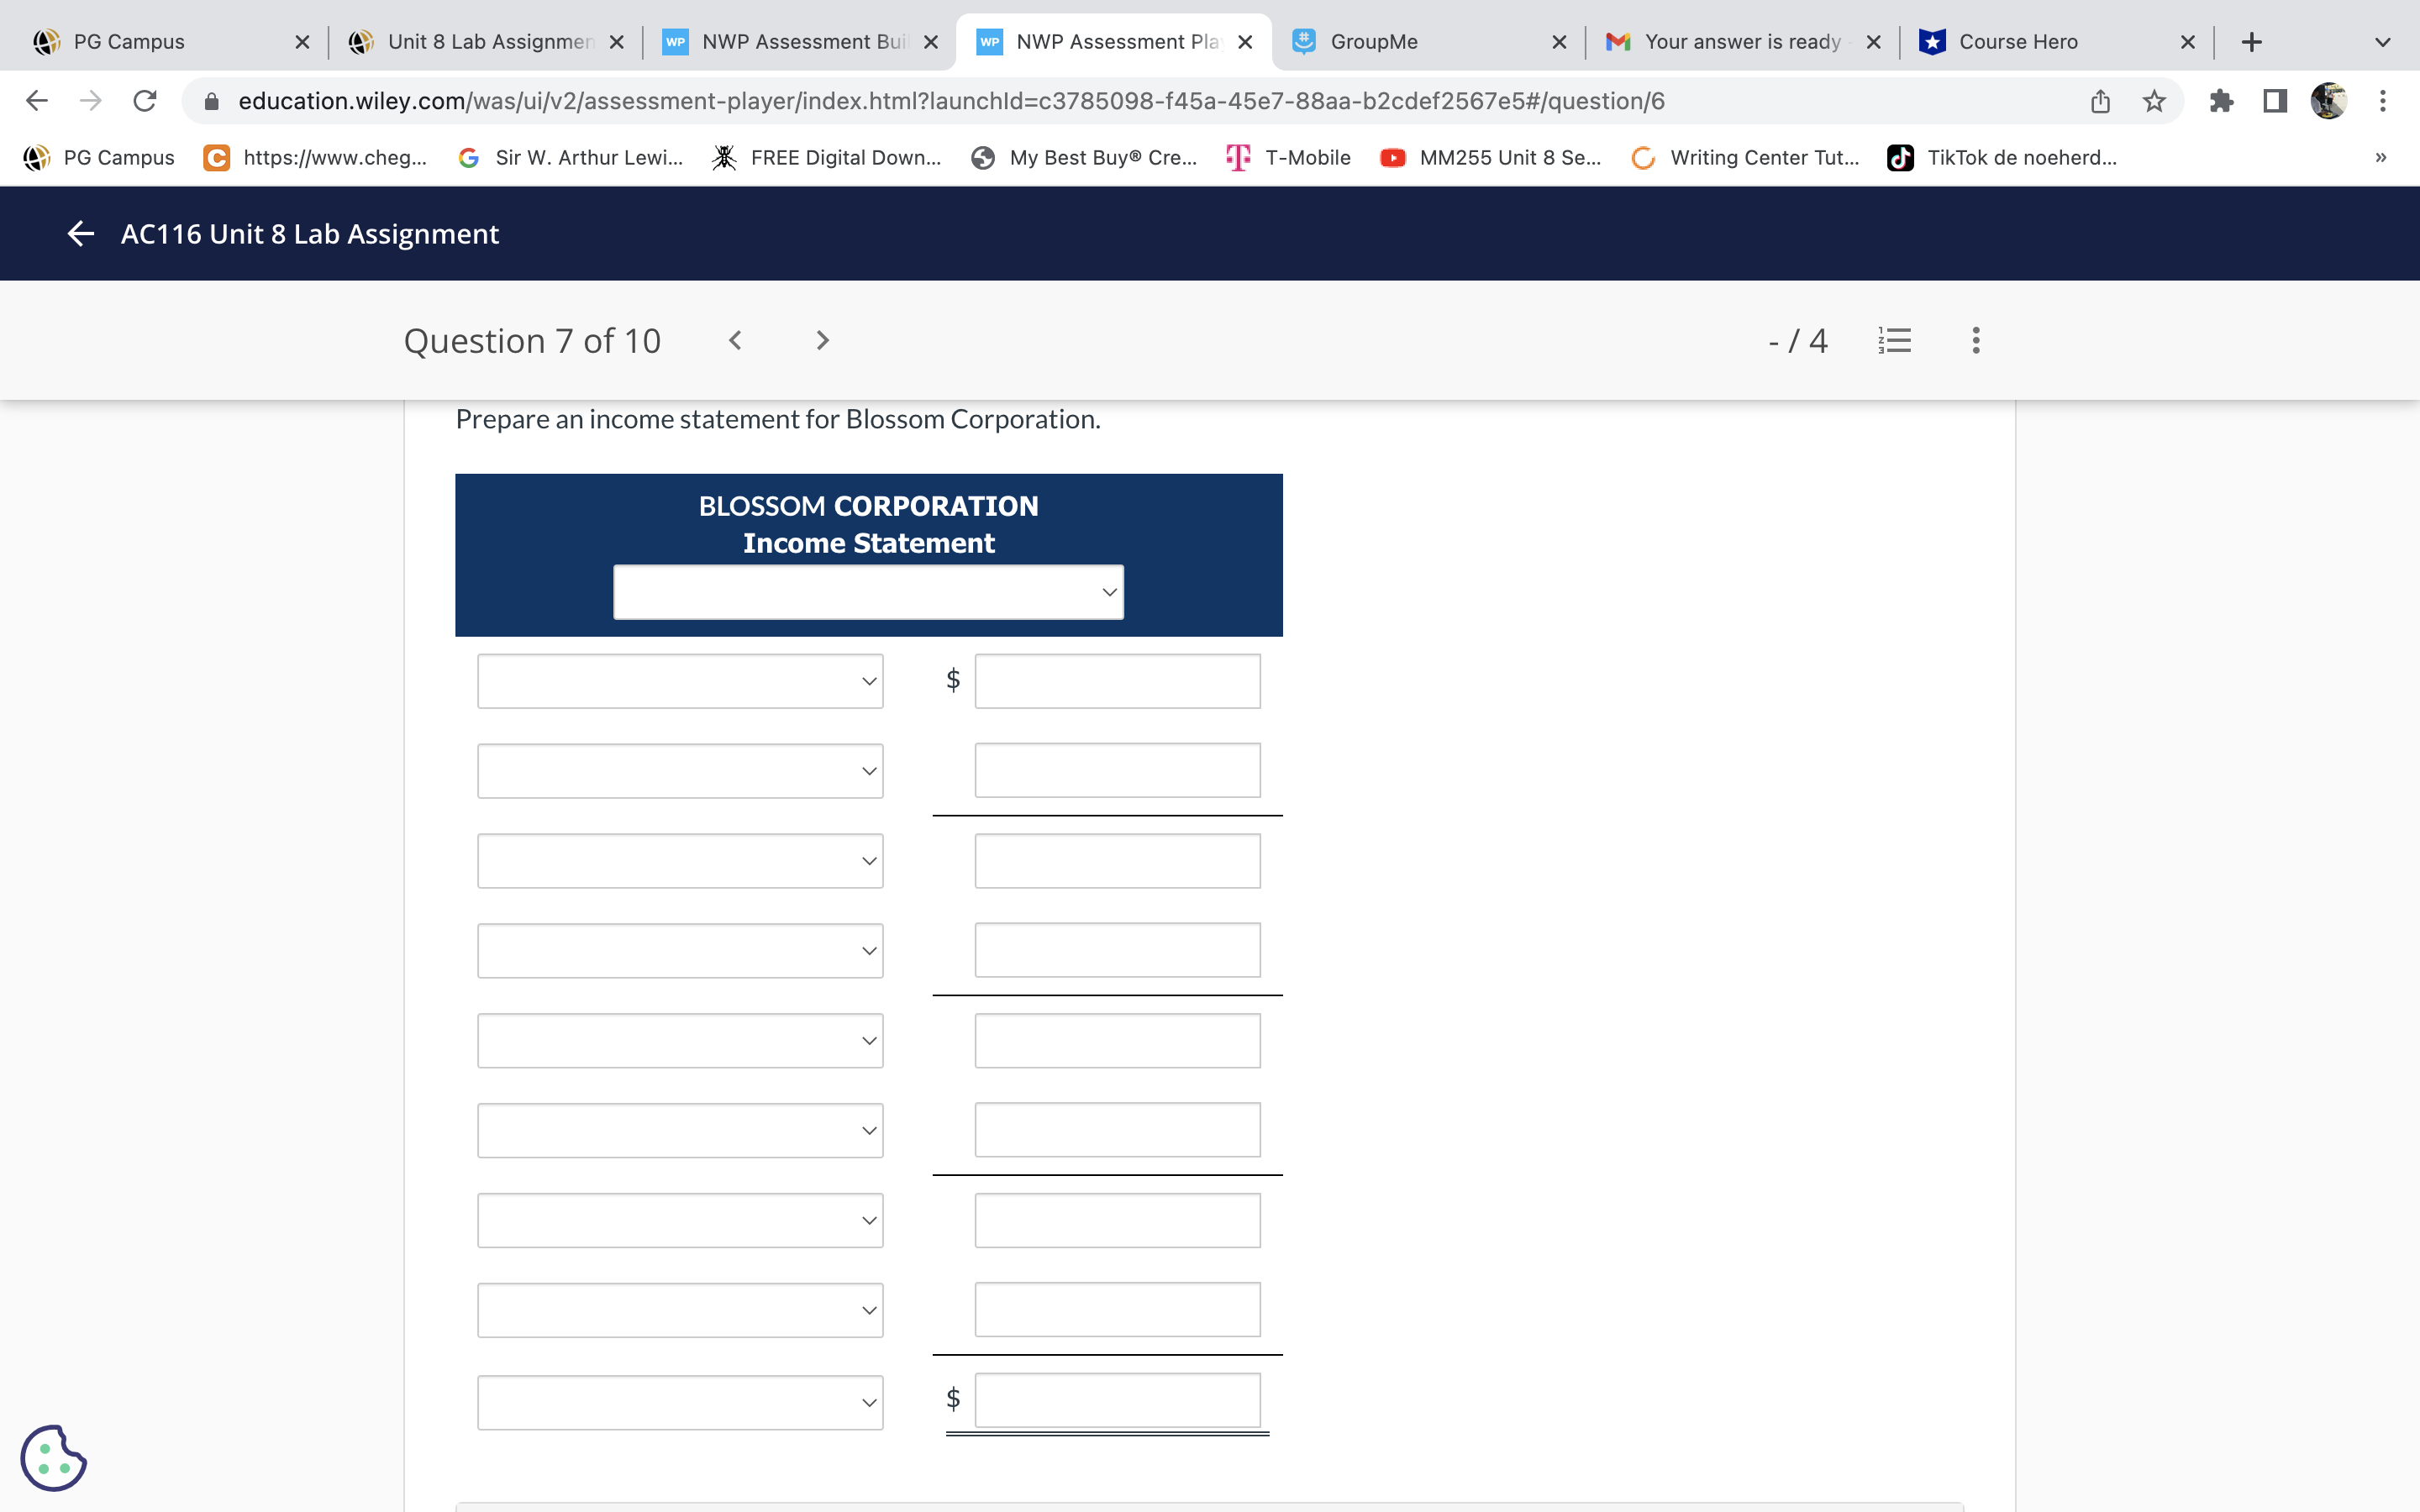The height and width of the screenshot is (1512, 2420).
Task: Open cookie preferences icon
Action: coord(53,1457)
